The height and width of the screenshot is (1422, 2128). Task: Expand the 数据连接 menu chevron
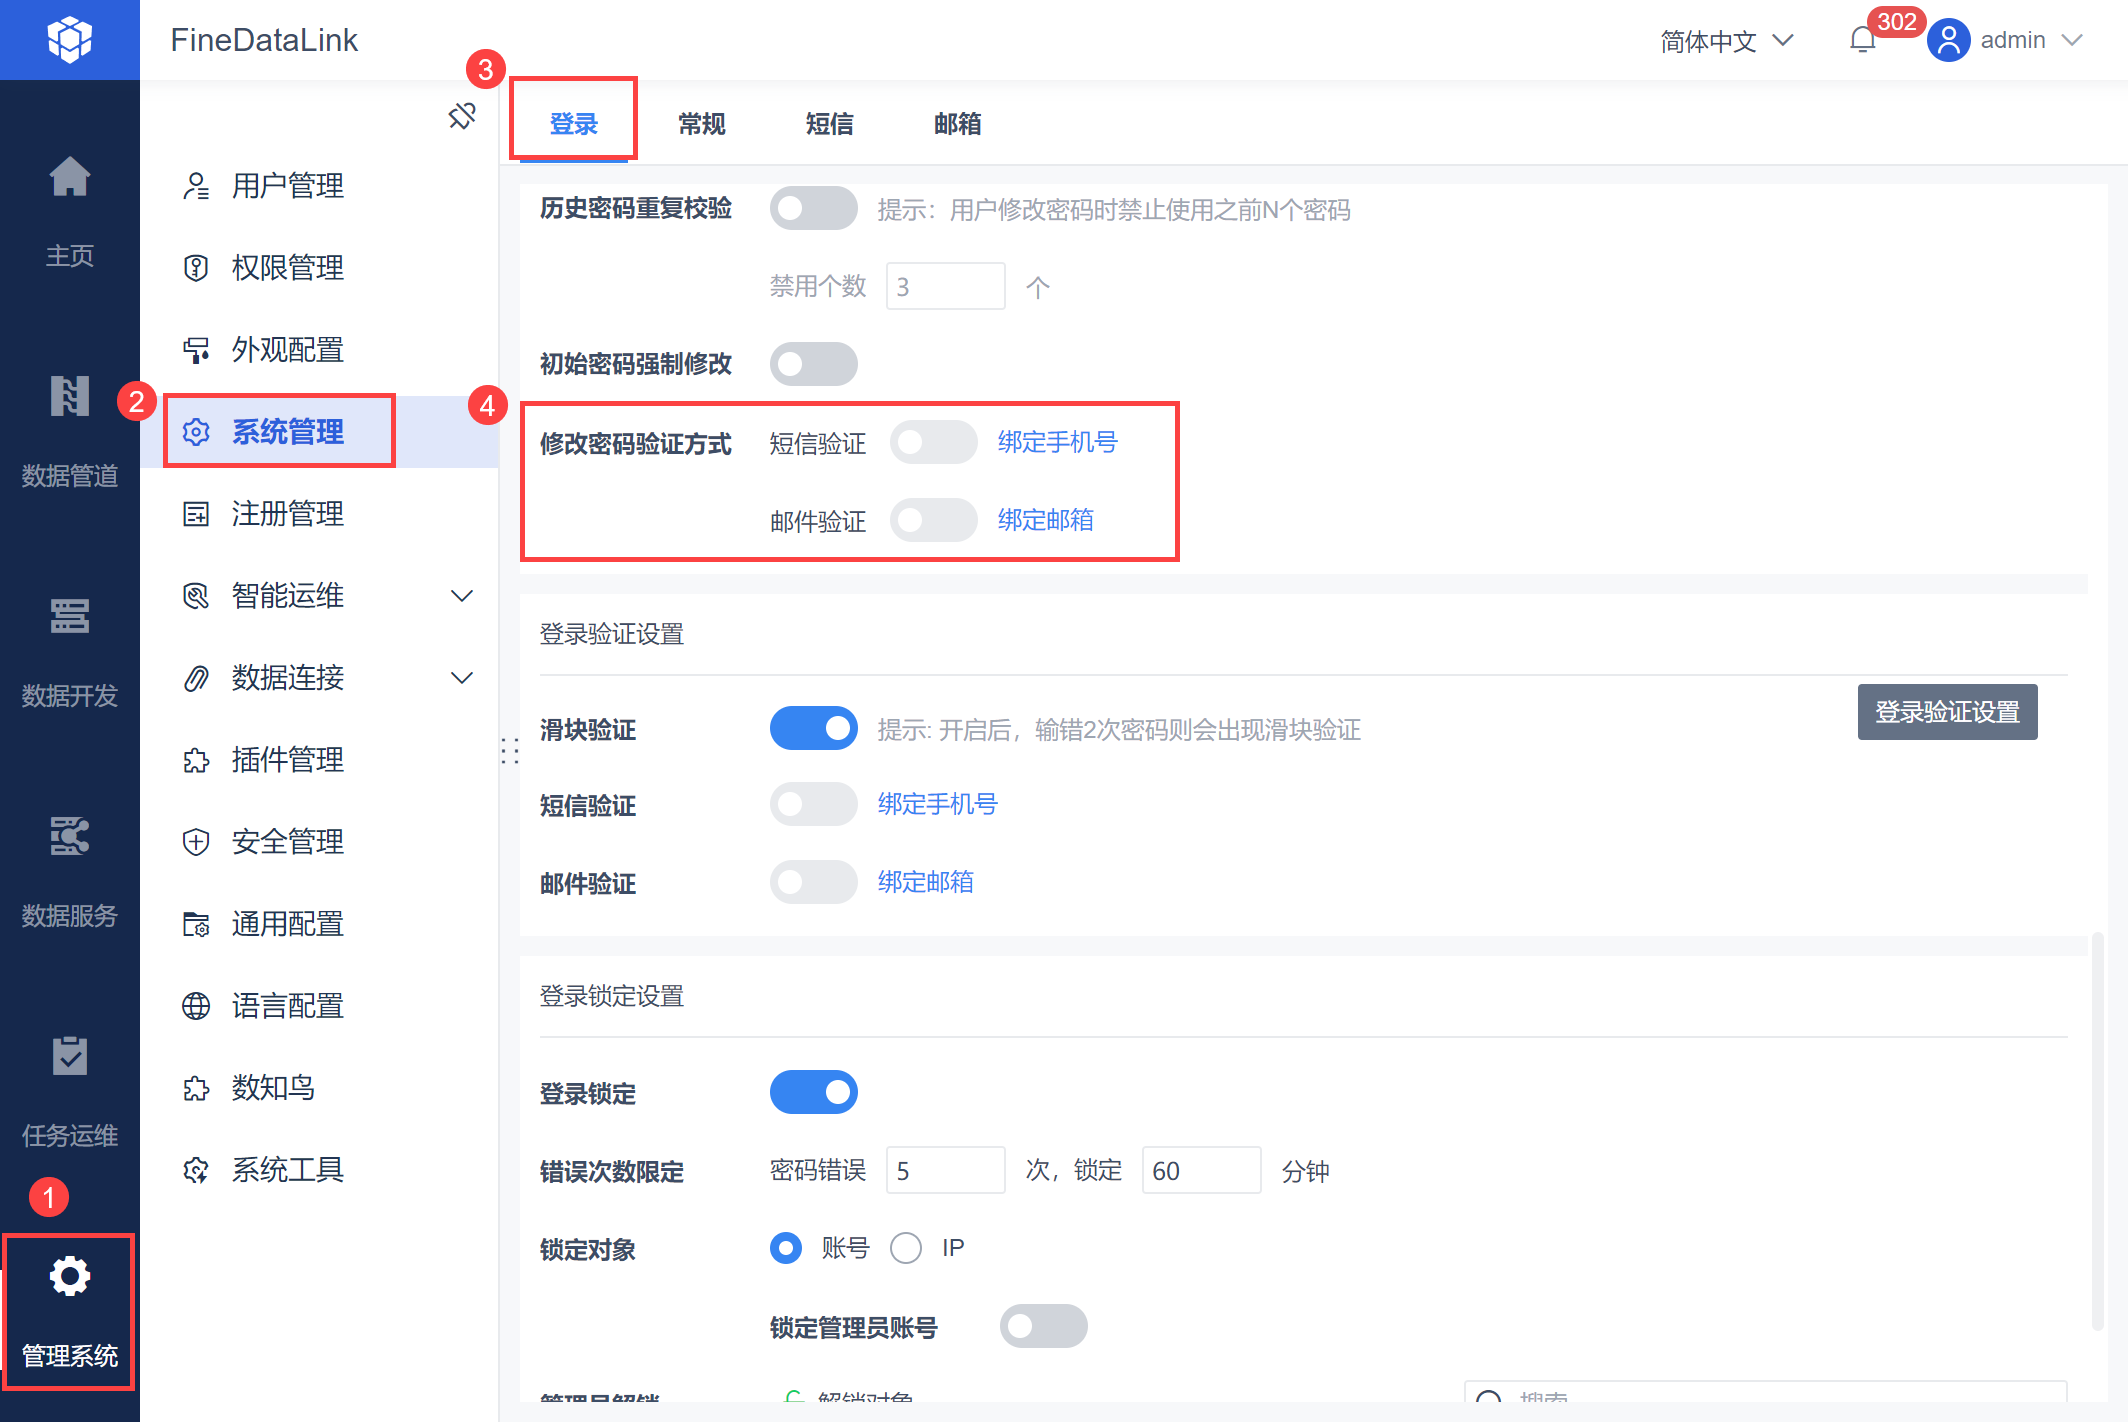click(461, 678)
